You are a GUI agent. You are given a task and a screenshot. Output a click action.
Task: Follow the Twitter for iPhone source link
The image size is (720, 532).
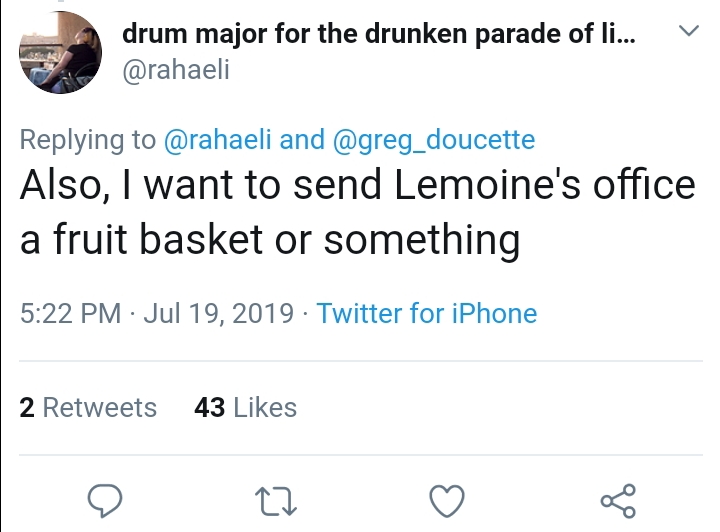(x=427, y=314)
